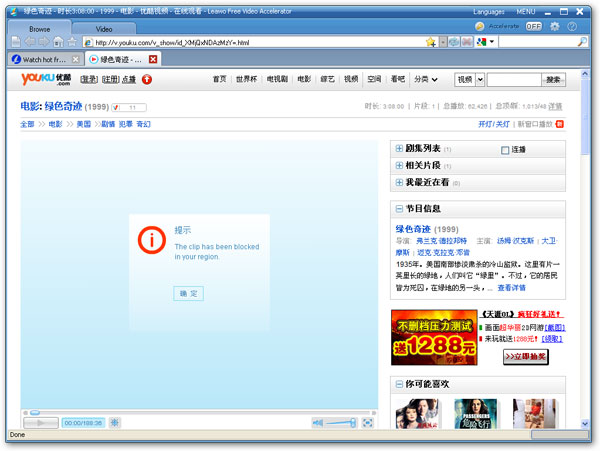
Task: Click the Youku search input field
Action: point(514,80)
